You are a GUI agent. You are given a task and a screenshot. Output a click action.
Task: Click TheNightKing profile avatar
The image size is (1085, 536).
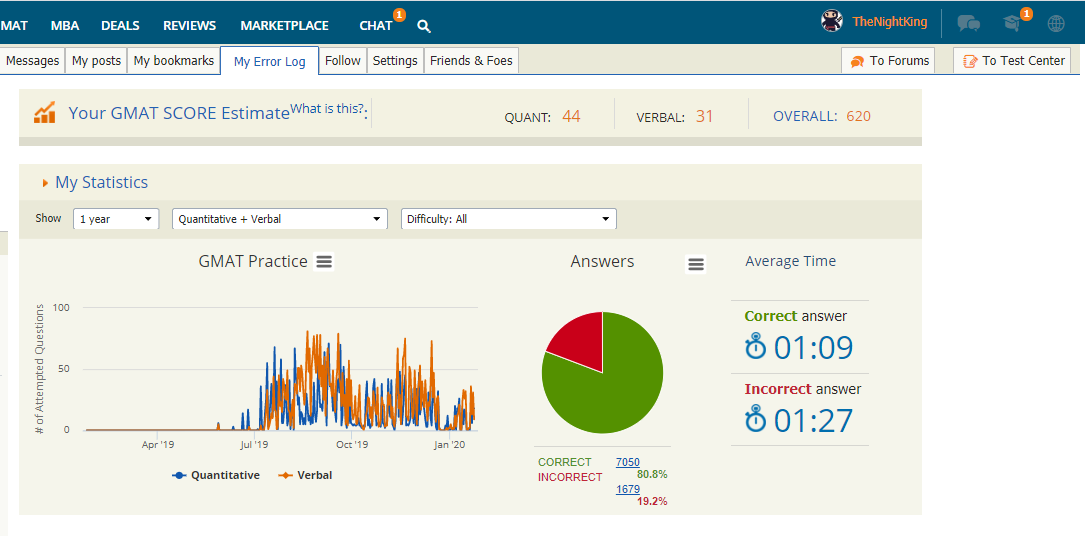(x=832, y=21)
